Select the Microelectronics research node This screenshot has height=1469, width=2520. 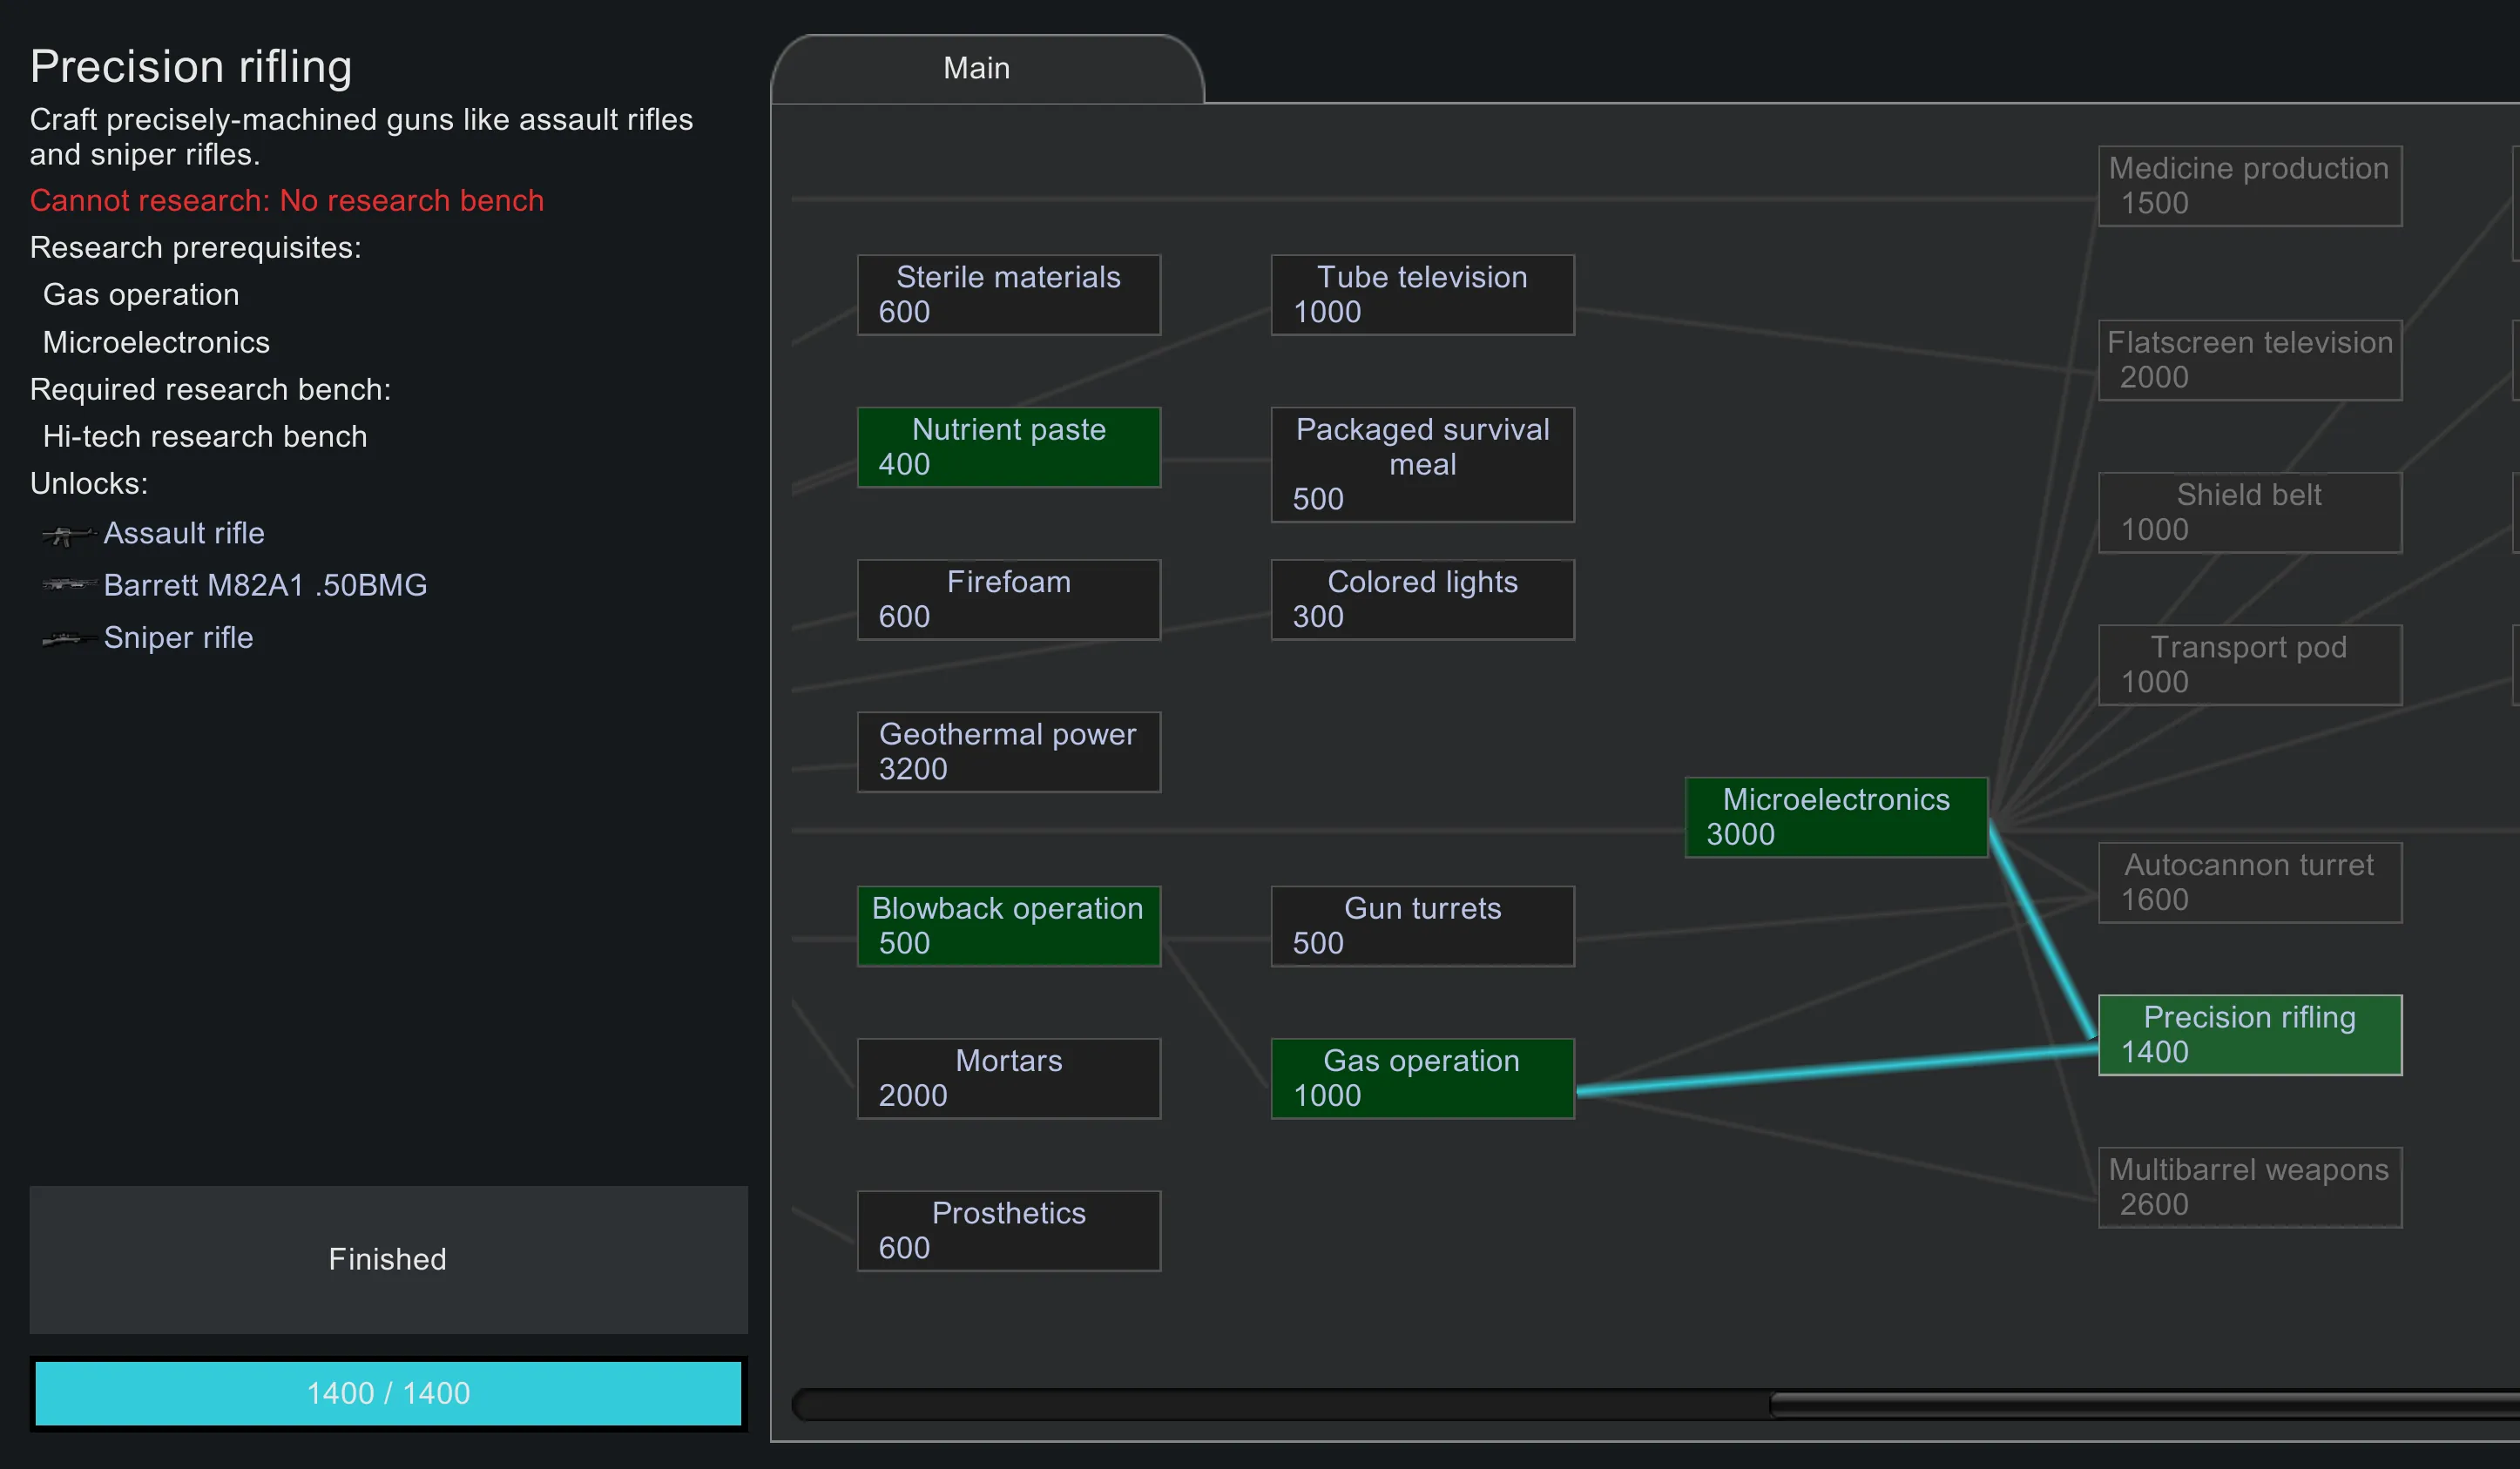point(1836,817)
